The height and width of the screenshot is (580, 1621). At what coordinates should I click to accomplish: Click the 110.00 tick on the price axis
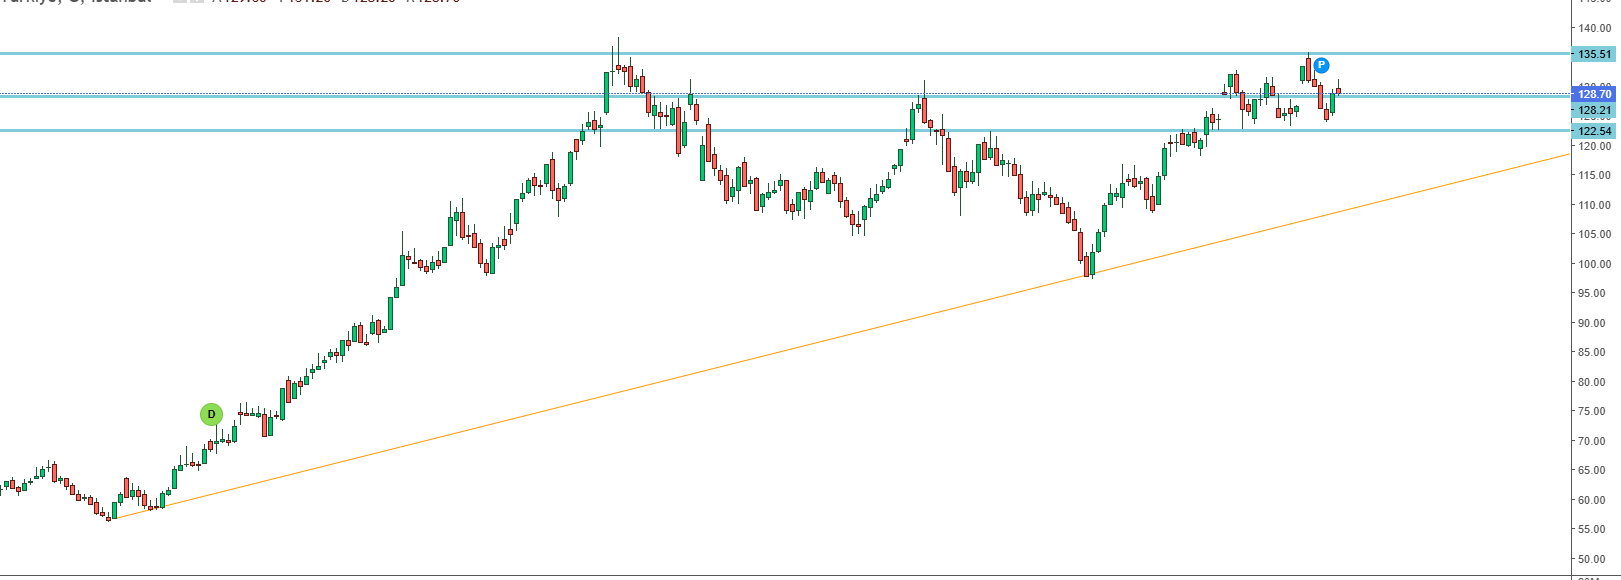point(1594,205)
